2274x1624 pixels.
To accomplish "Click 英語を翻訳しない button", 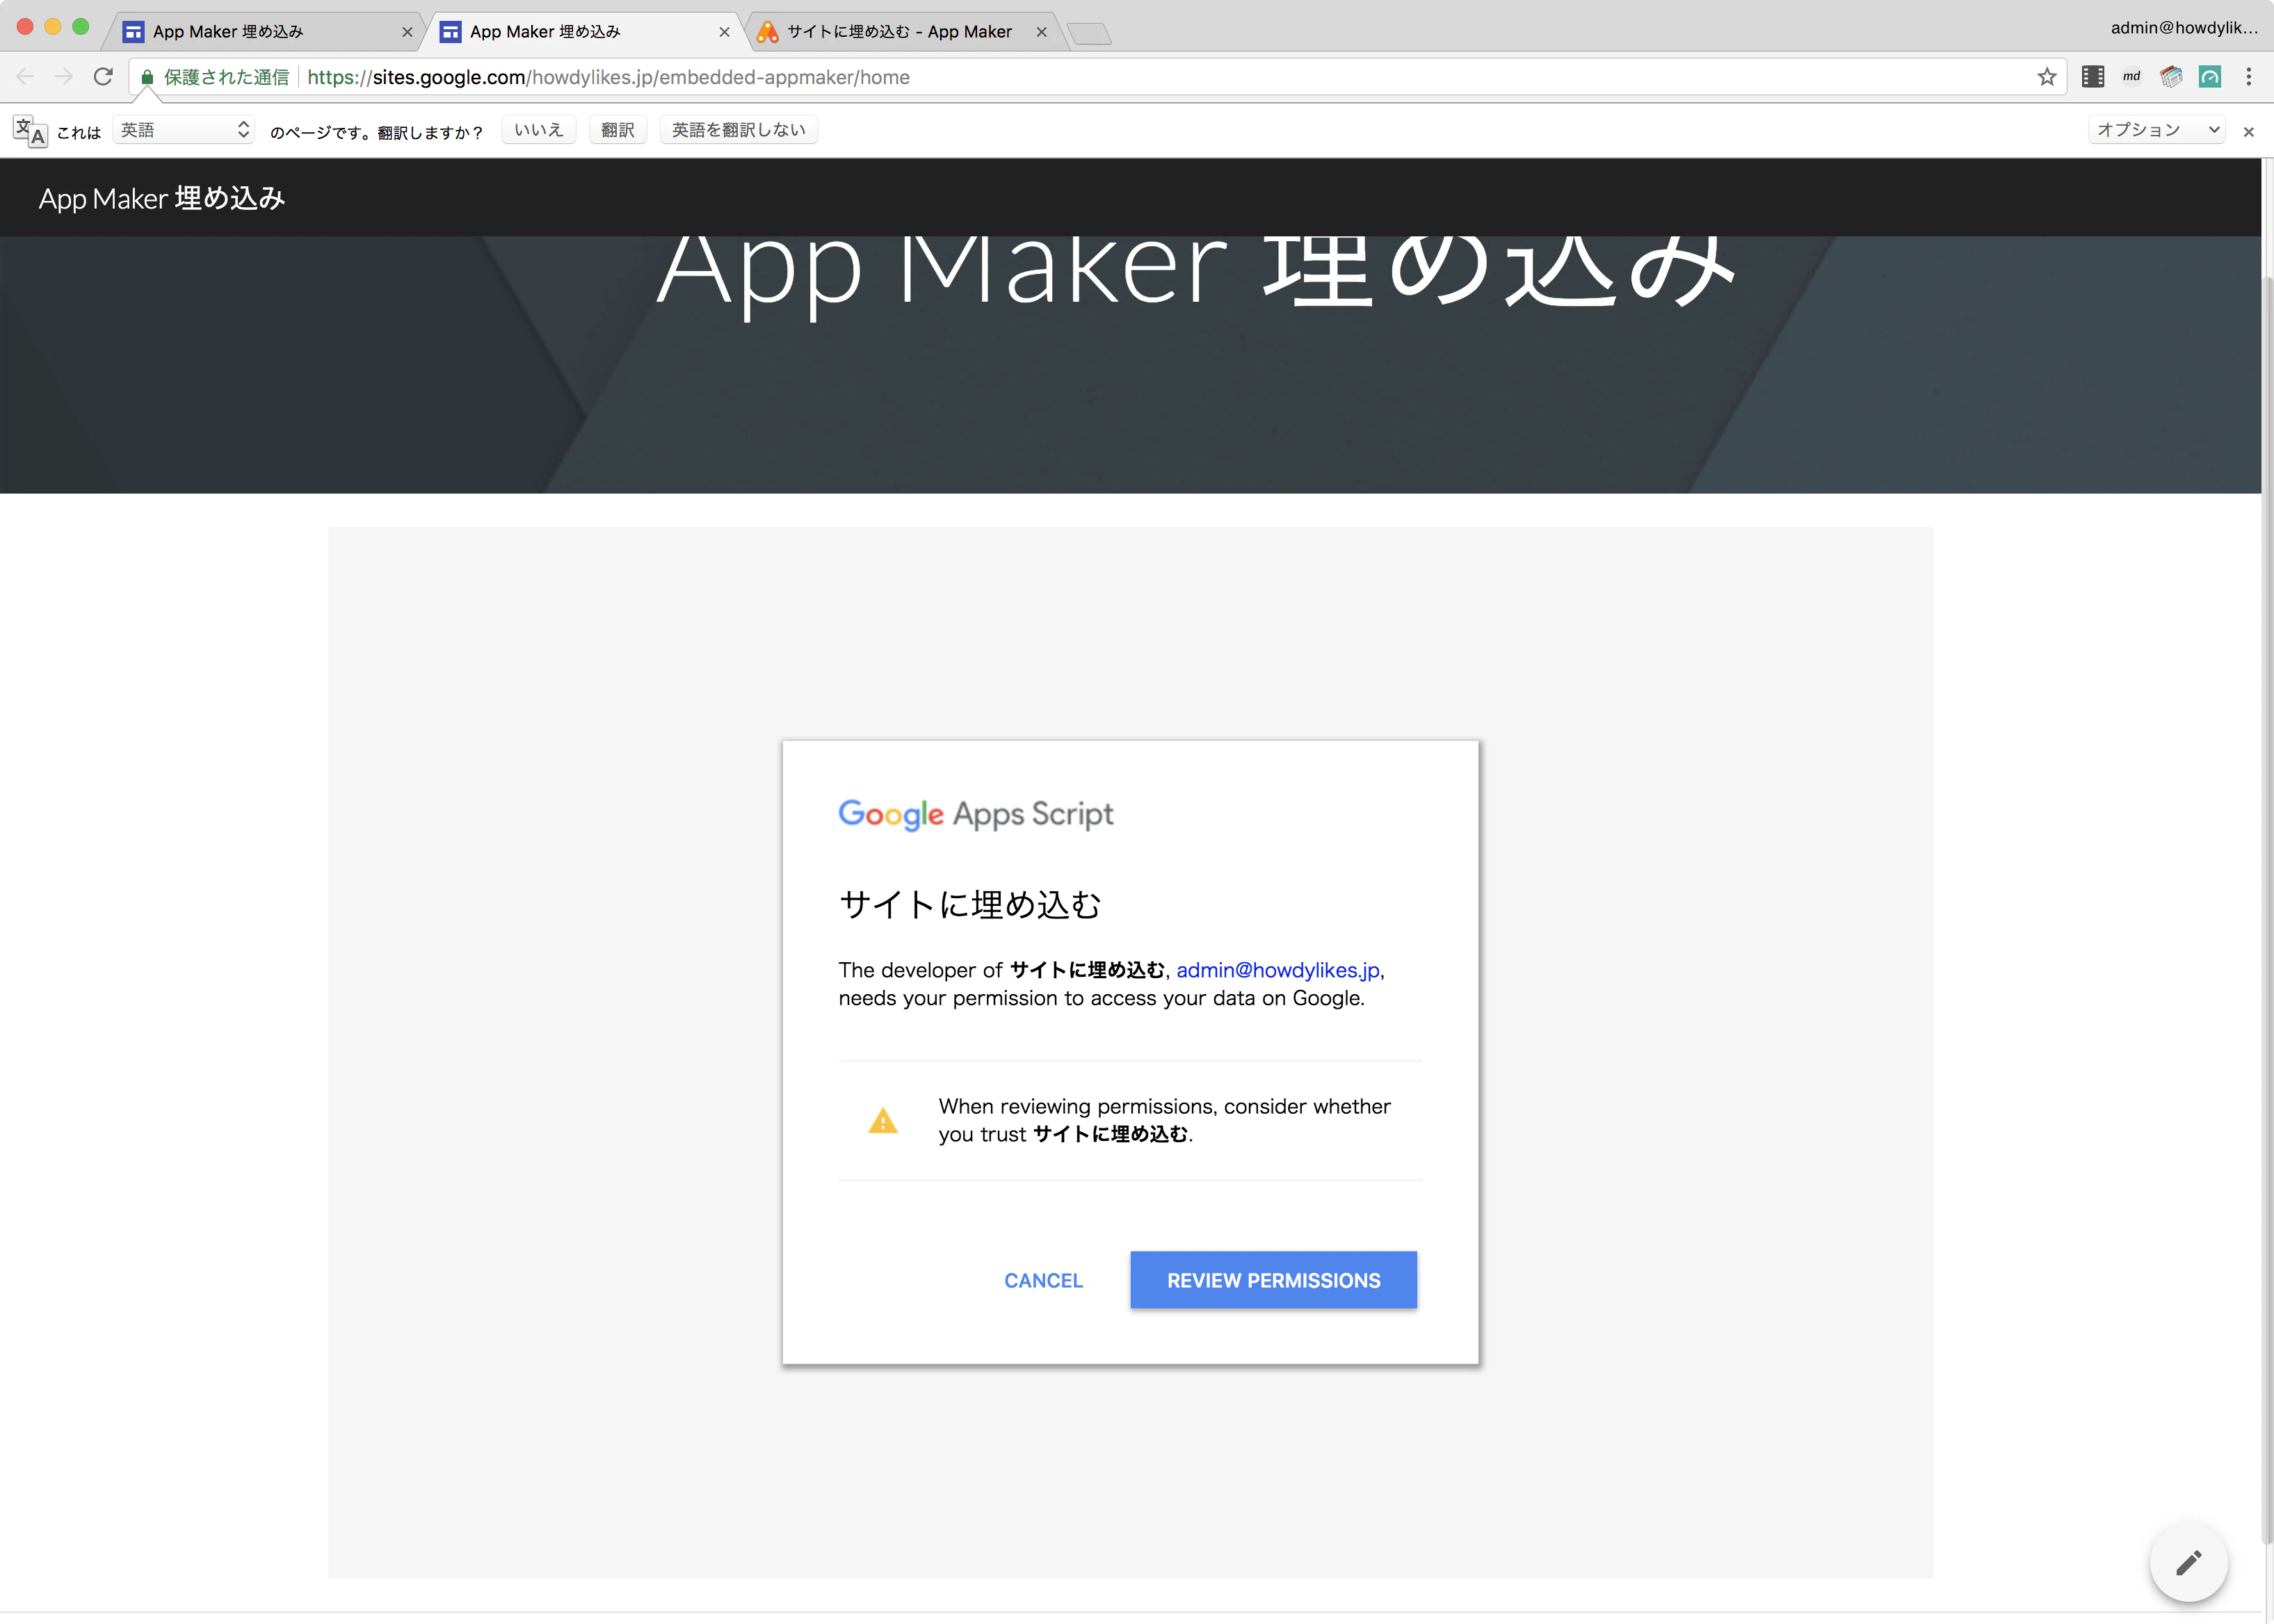I will (739, 130).
